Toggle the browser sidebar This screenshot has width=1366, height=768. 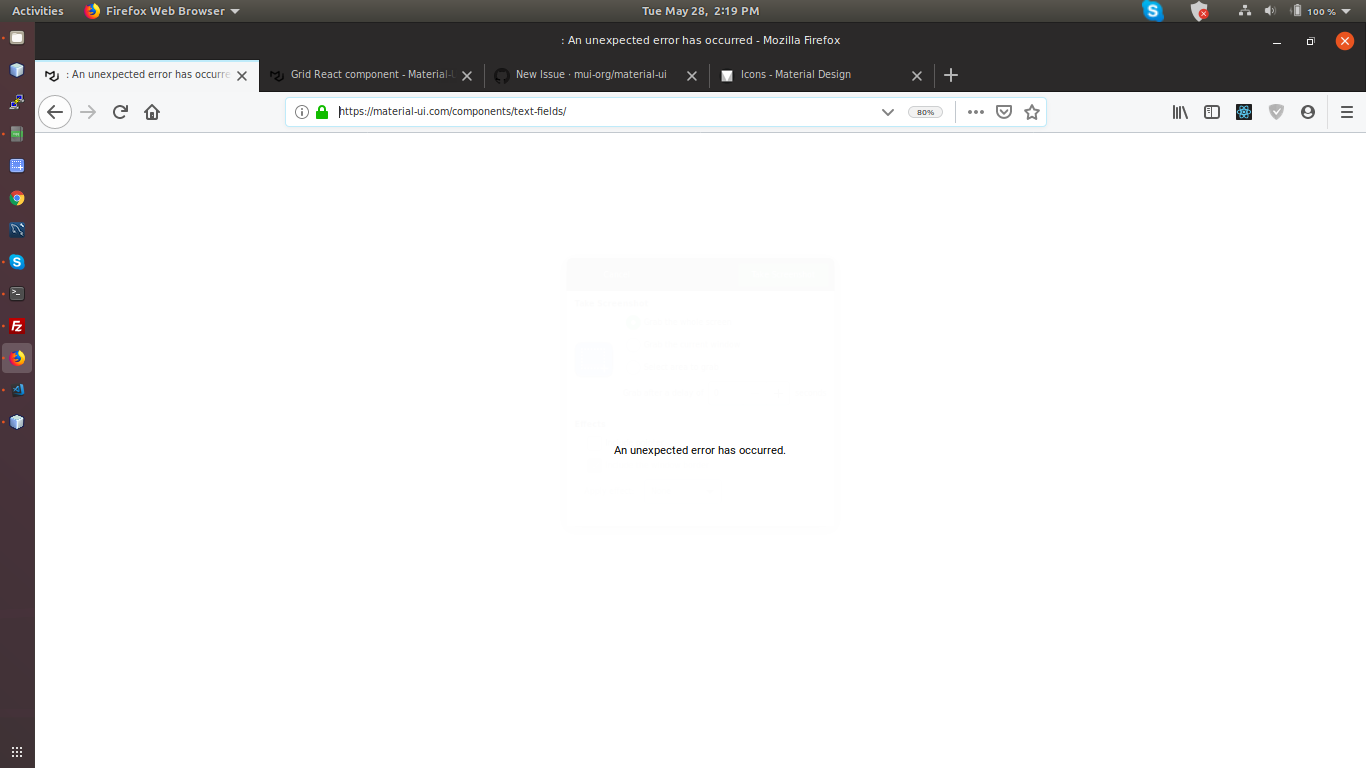(1211, 112)
